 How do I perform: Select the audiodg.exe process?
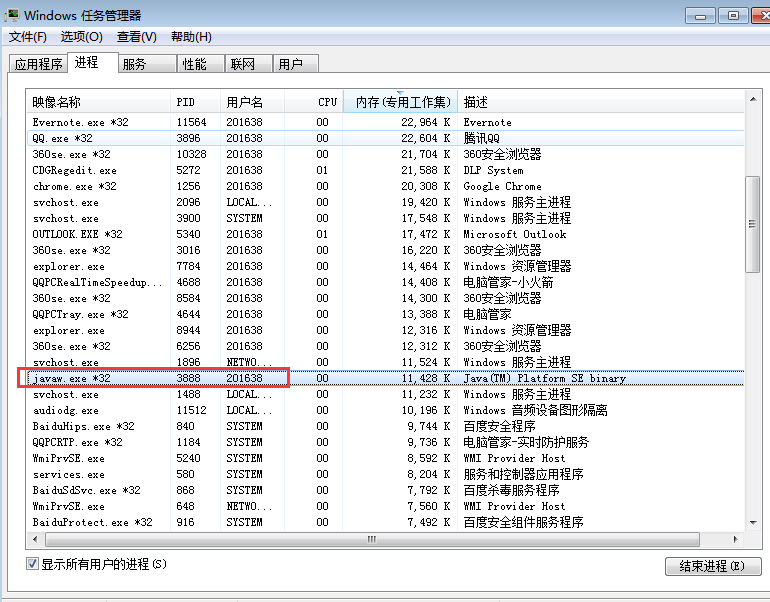(385, 410)
